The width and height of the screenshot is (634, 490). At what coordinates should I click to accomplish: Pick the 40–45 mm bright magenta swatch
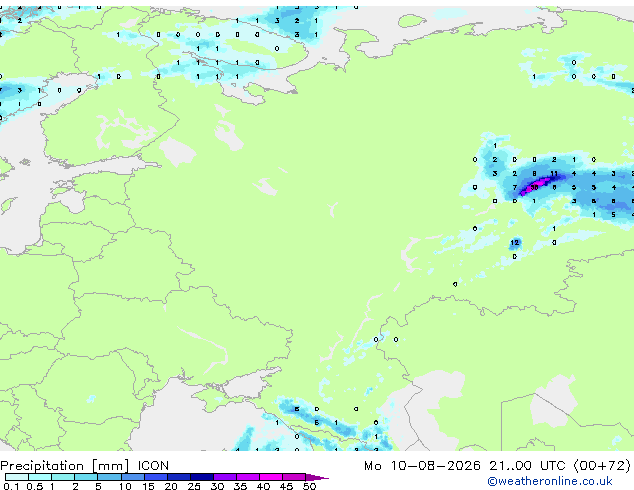271,477
